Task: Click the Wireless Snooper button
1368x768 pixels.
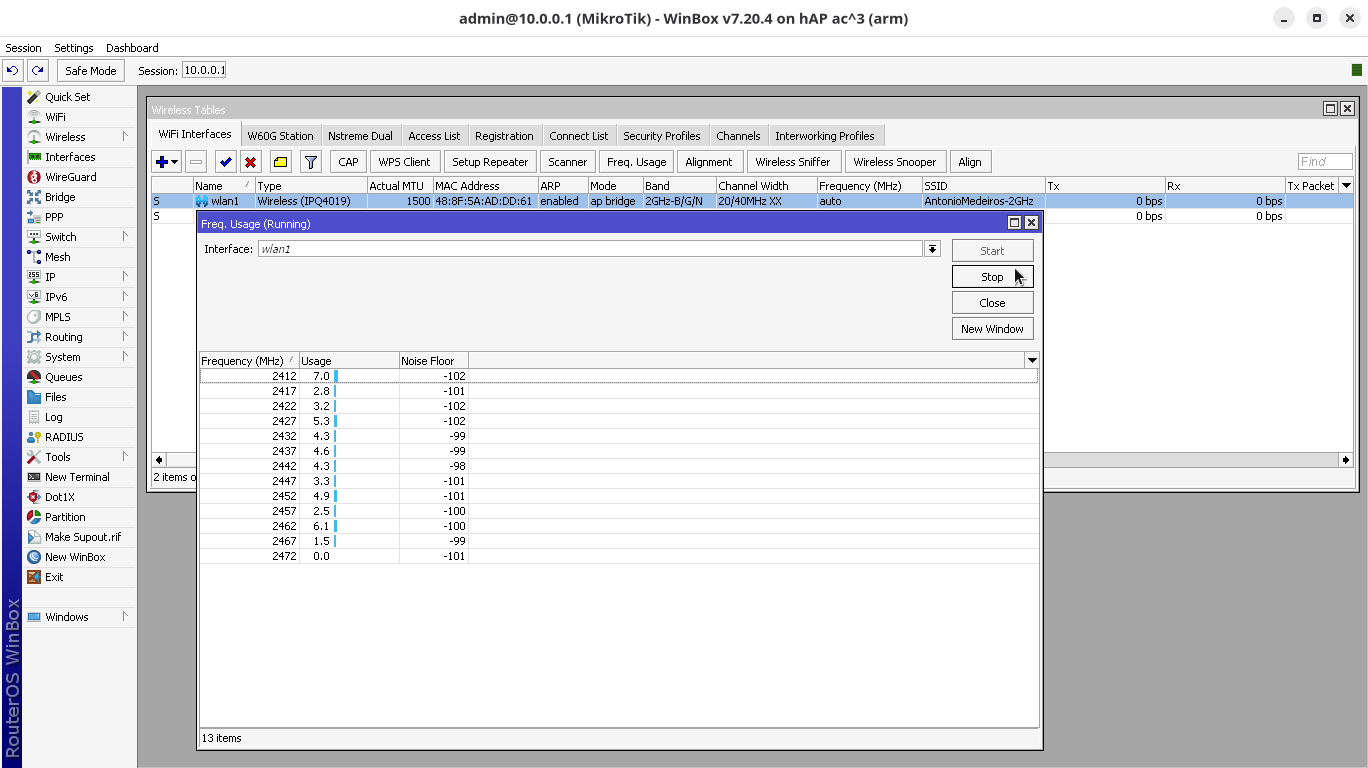Action: [894, 162]
